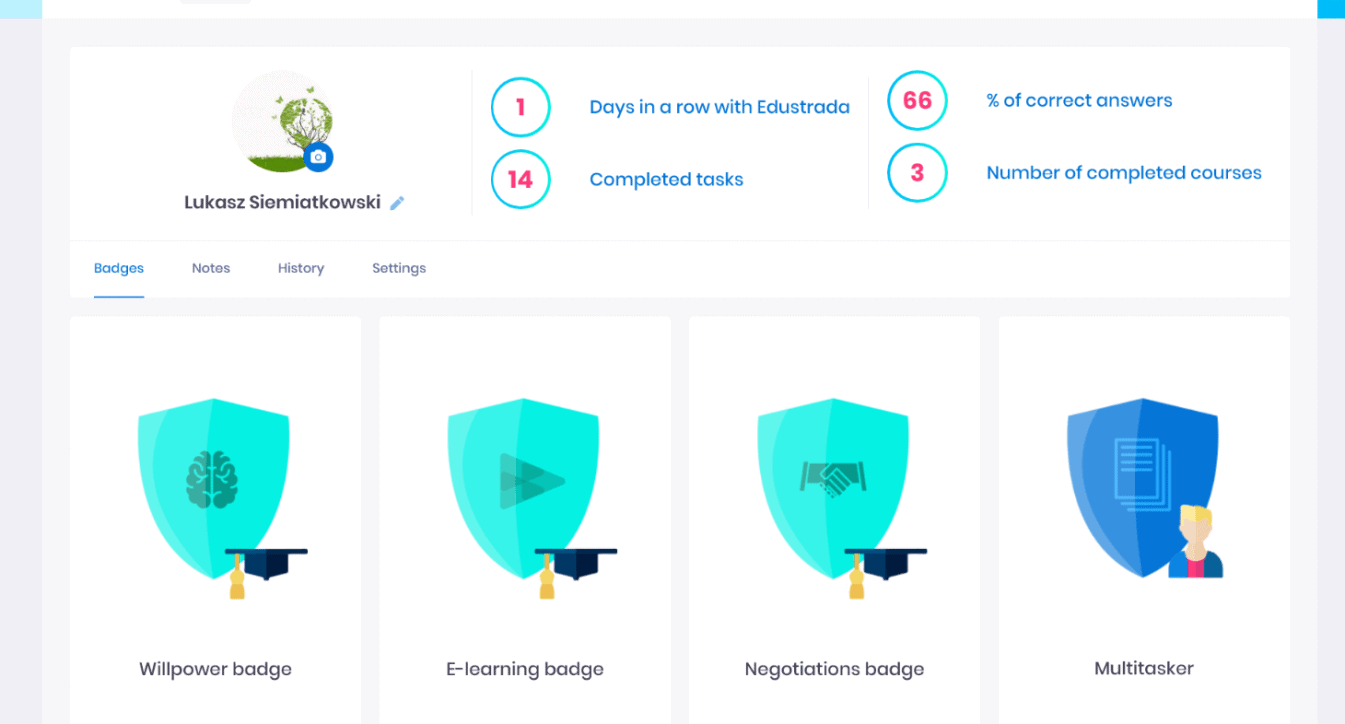
Task: Click the circle showing 3 completed courses
Action: 917,172
